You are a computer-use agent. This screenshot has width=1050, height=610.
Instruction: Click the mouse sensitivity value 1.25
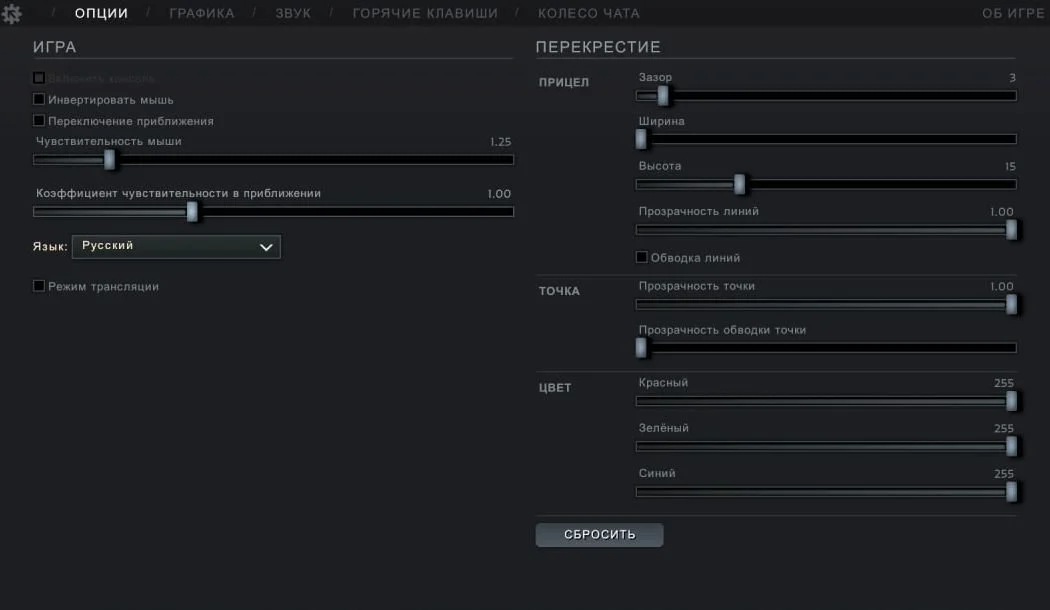[500, 142]
